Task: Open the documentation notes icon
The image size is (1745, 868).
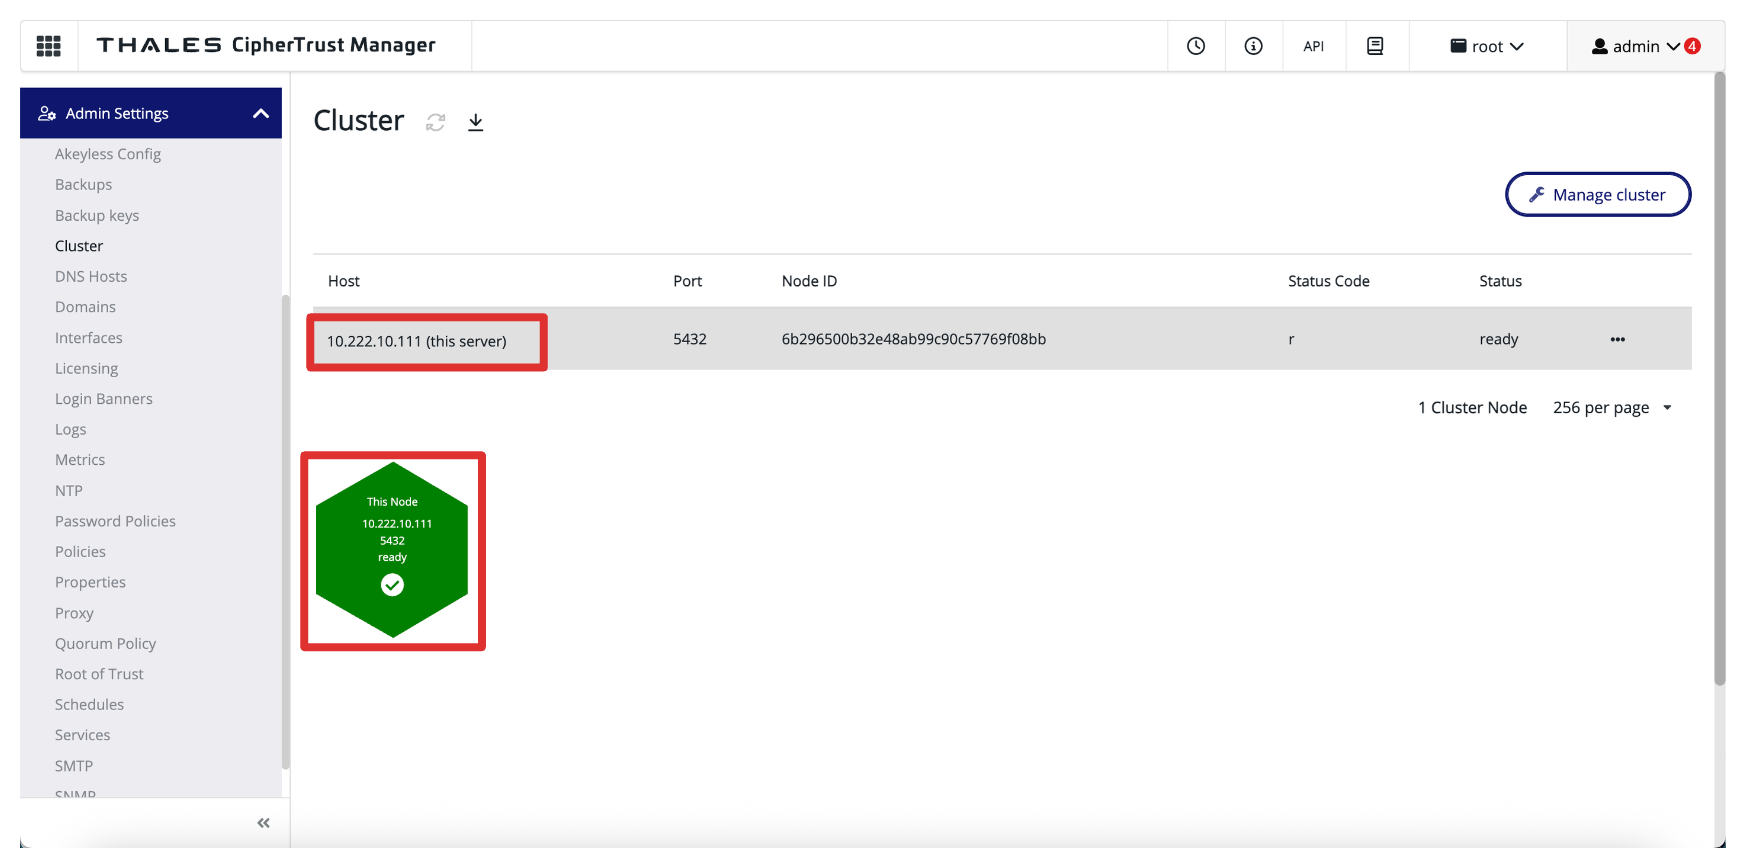Action: (x=1375, y=46)
